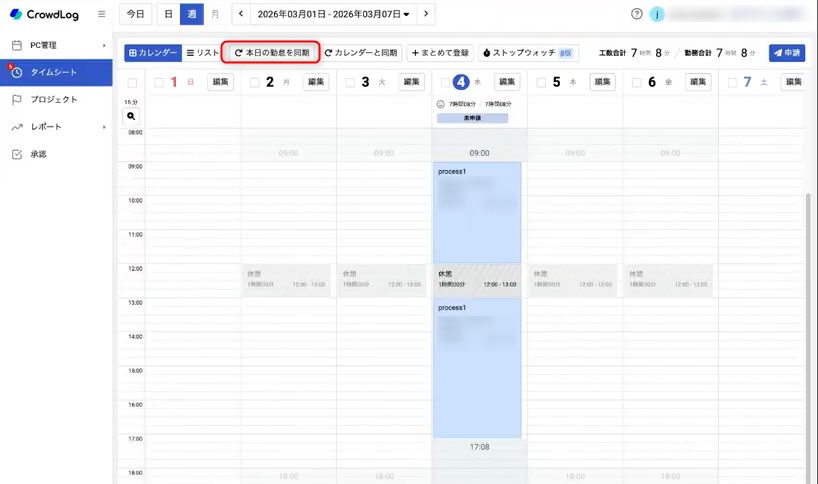
Task: Click the magnifier zoom icon under 15分
Action: pyautogui.click(x=131, y=117)
